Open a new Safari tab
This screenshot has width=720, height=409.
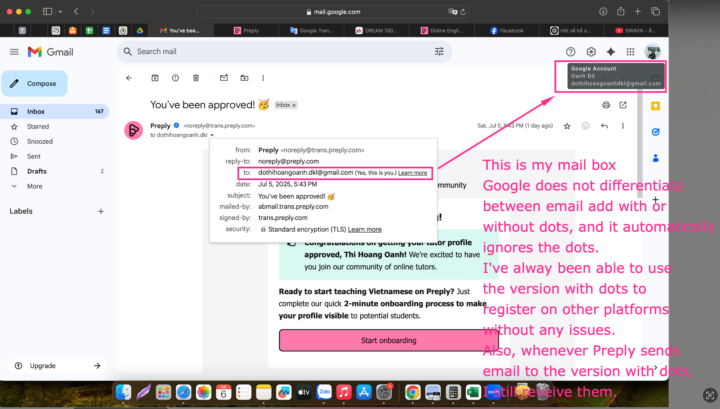tap(638, 11)
